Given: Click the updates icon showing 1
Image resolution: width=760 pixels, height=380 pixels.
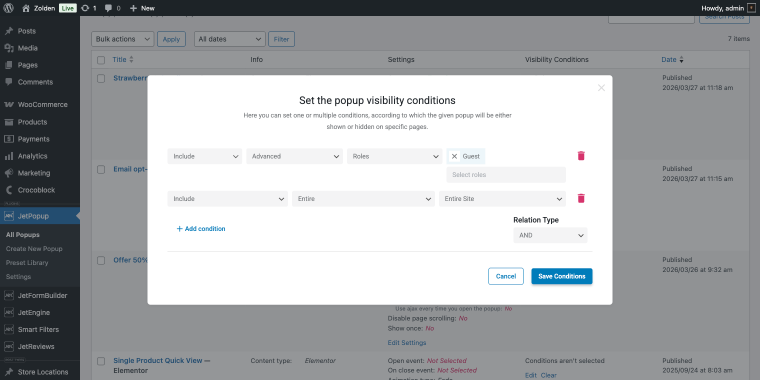Looking at the screenshot, I should click(x=85, y=8).
